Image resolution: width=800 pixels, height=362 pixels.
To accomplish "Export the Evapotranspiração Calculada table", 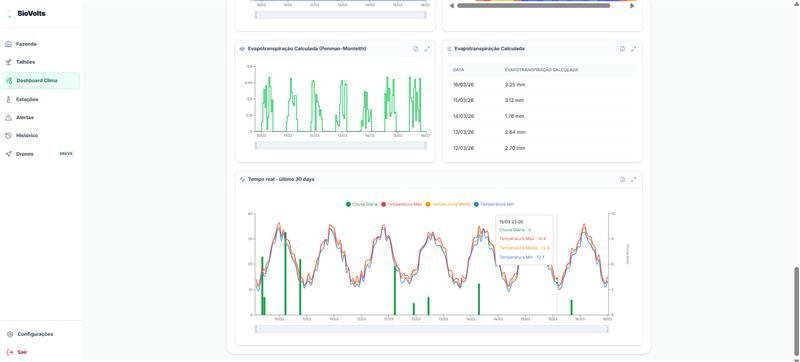I will click(x=622, y=49).
